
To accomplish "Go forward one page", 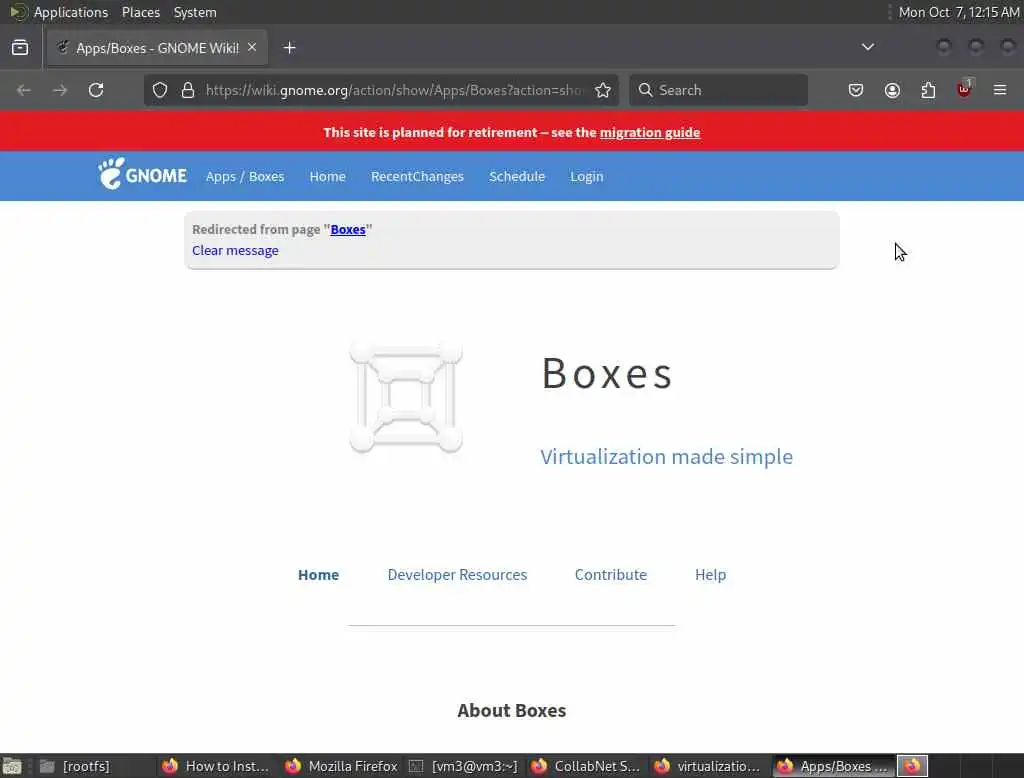I will (x=60, y=90).
